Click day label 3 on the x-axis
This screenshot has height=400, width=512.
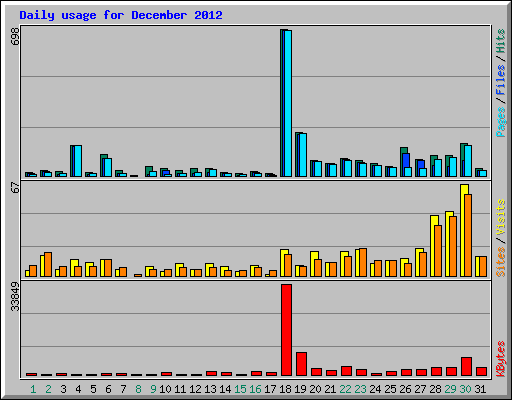[x=63, y=389]
